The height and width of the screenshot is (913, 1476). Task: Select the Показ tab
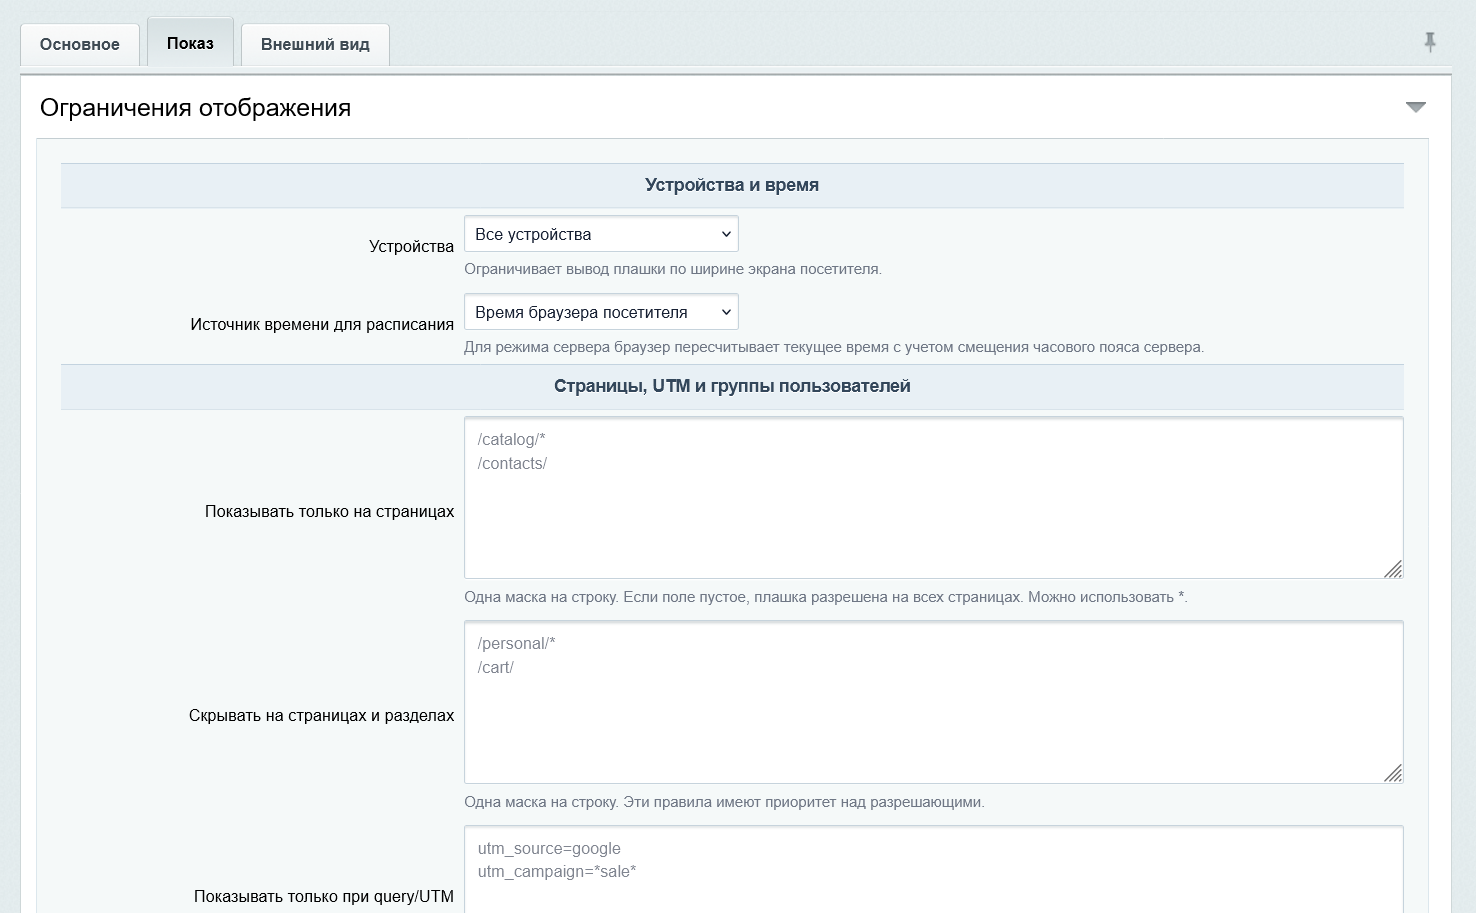(x=190, y=43)
